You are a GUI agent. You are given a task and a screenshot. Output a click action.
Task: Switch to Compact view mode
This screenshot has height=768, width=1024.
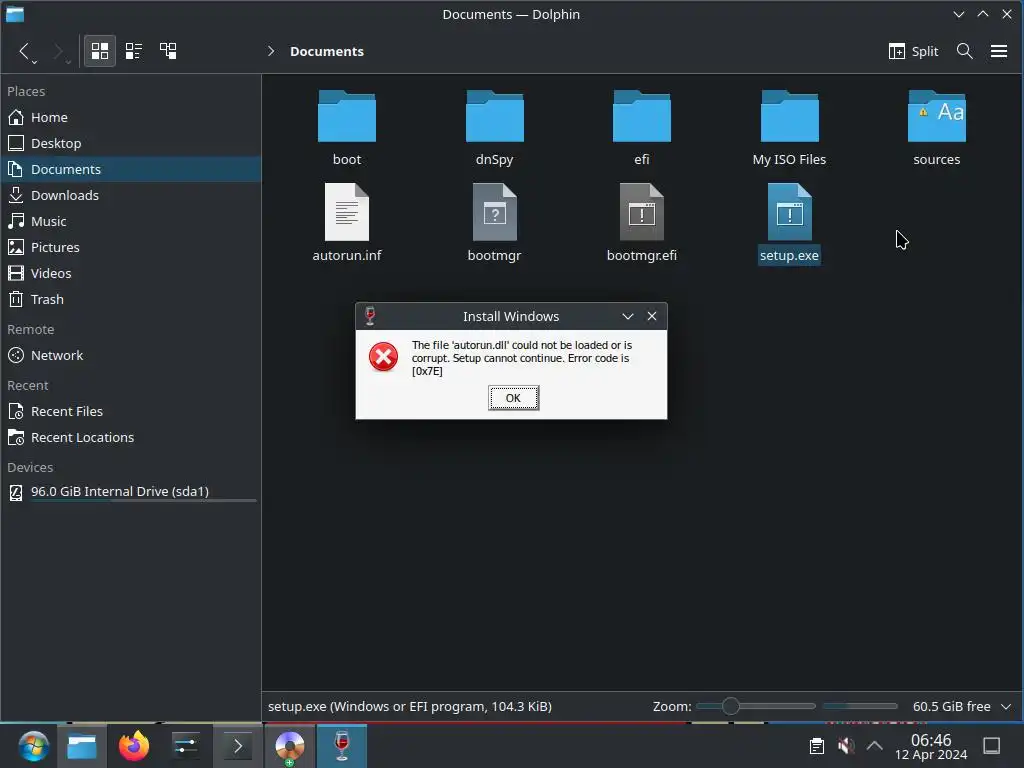tap(134, 51)
